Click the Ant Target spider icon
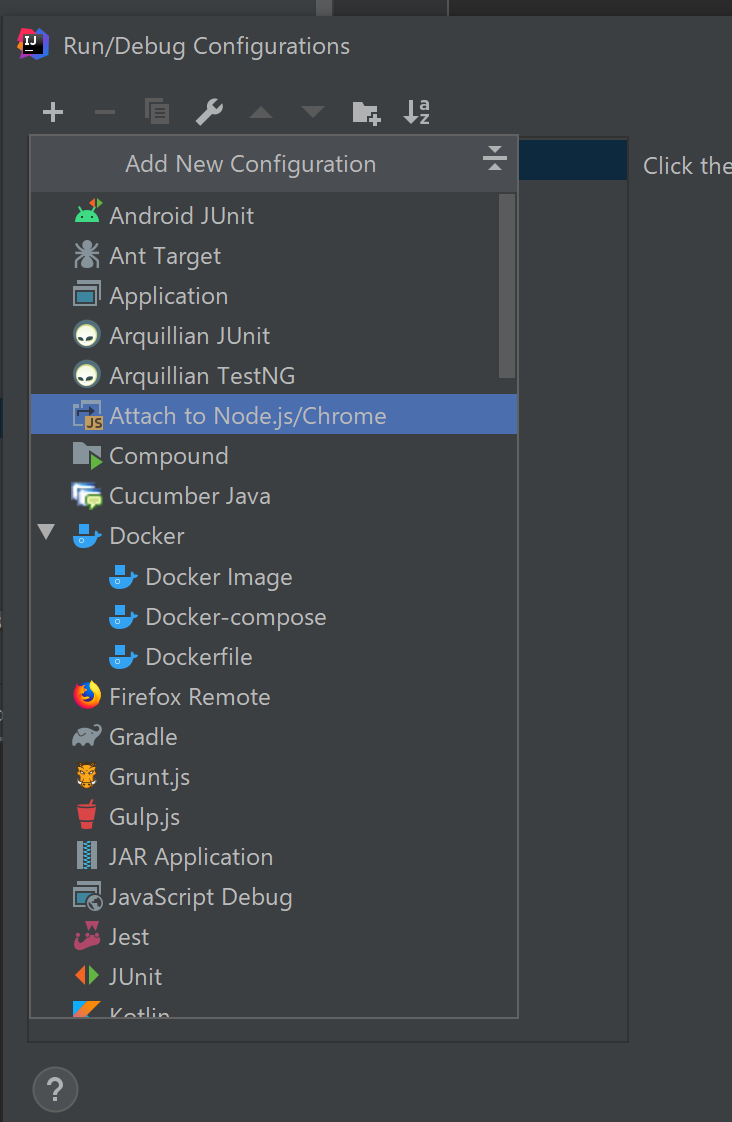The height and width of the screenshot is (1122, 732). [x=87, y=255]
